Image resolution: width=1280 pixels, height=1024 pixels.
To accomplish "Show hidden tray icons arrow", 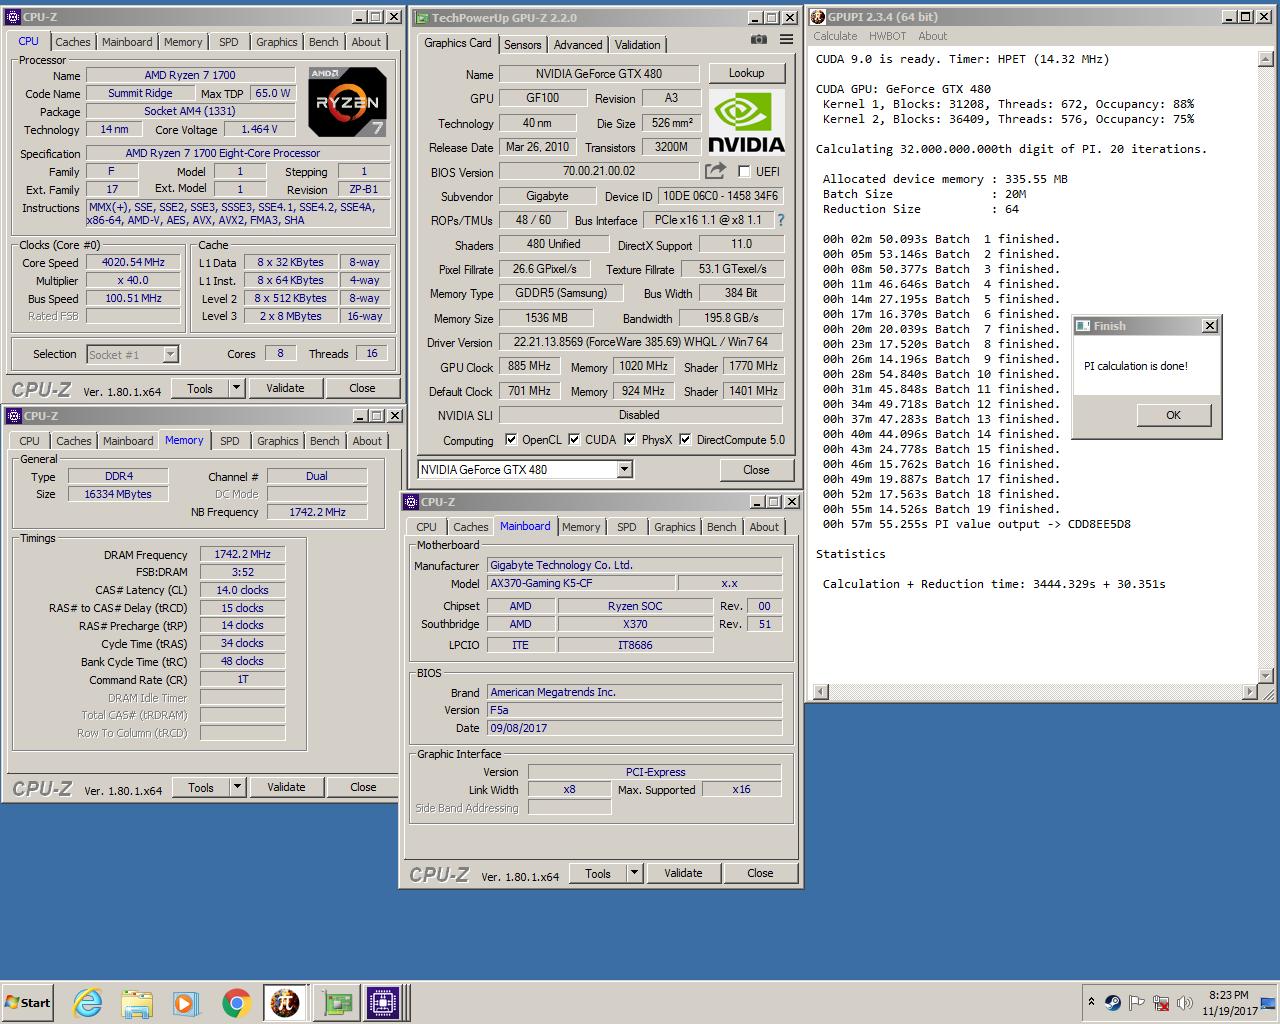I will 1090,1001.
